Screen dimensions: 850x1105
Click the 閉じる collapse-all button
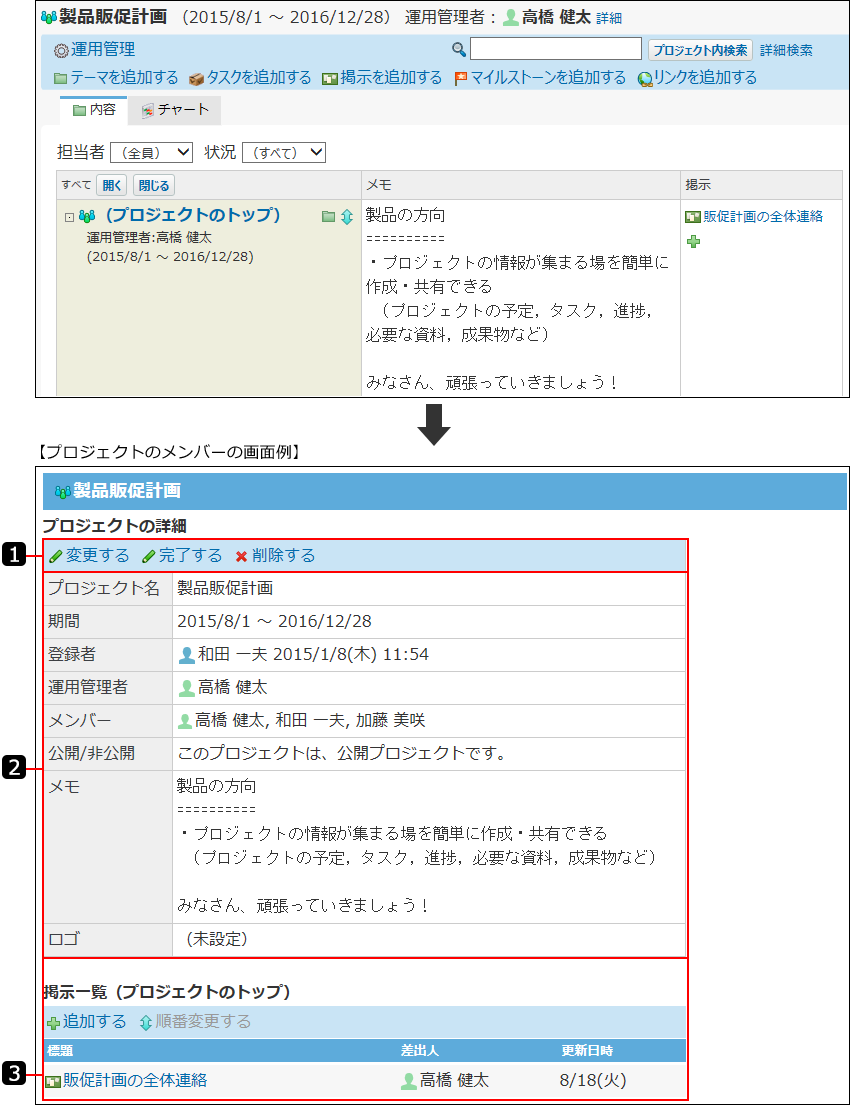click(153, 185)
